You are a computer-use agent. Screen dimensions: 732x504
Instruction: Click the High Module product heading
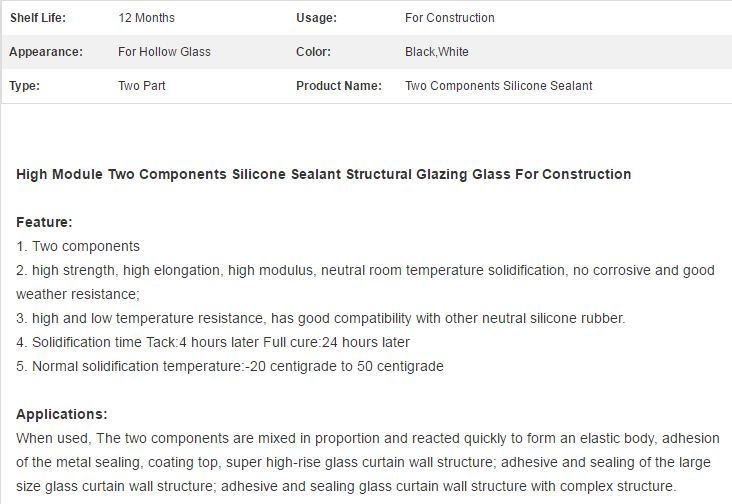tap(324, 175)
